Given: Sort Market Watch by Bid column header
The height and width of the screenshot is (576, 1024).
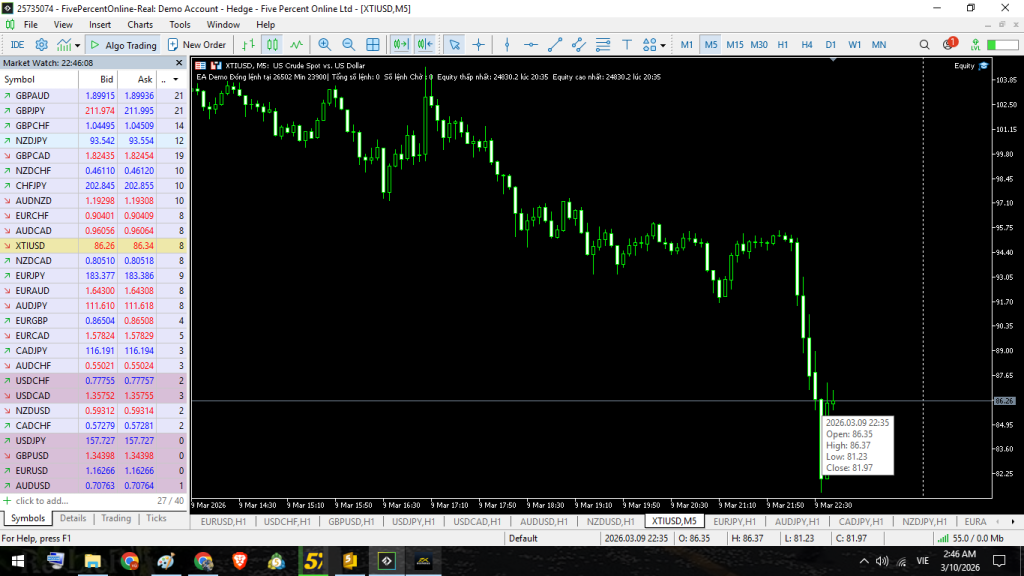Looking at the screenshot, I should 98,79.
